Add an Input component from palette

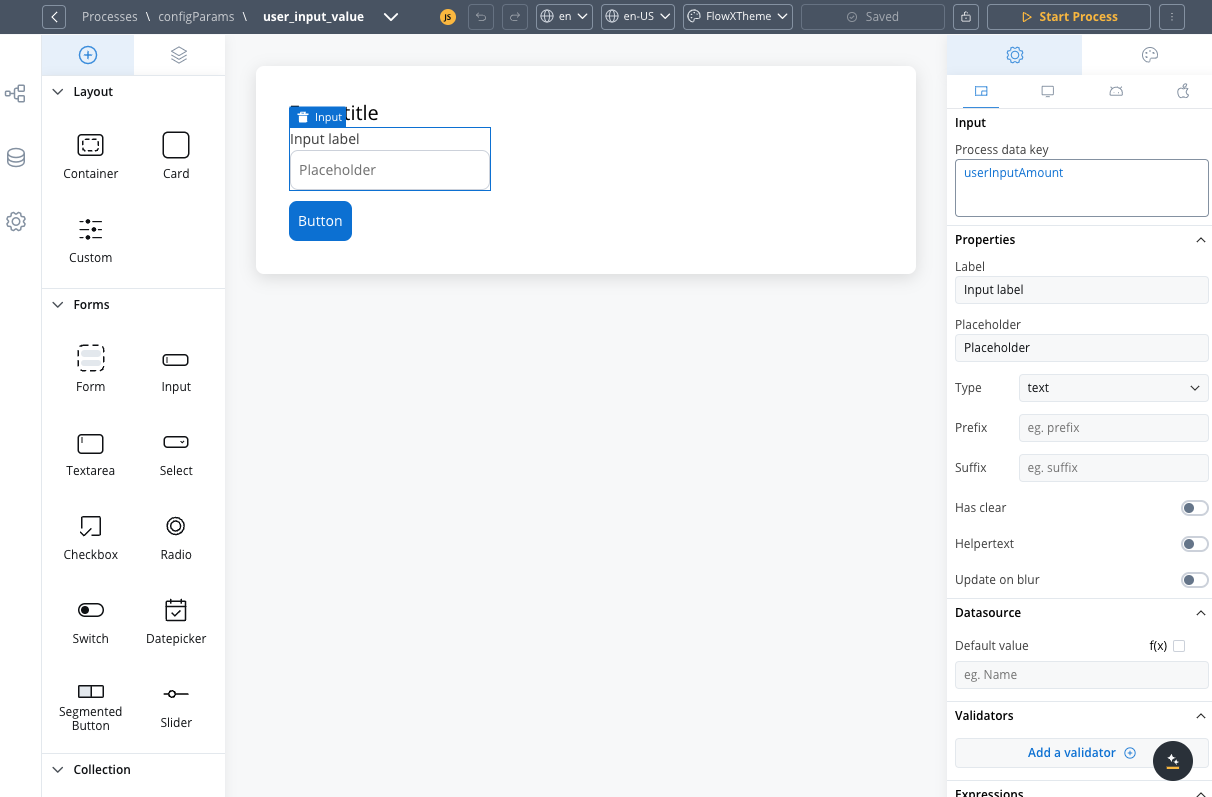(176, 370)
